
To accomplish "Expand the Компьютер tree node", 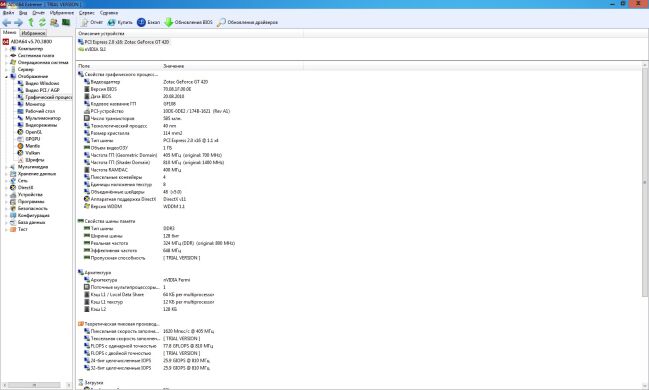I will point(6,48).
